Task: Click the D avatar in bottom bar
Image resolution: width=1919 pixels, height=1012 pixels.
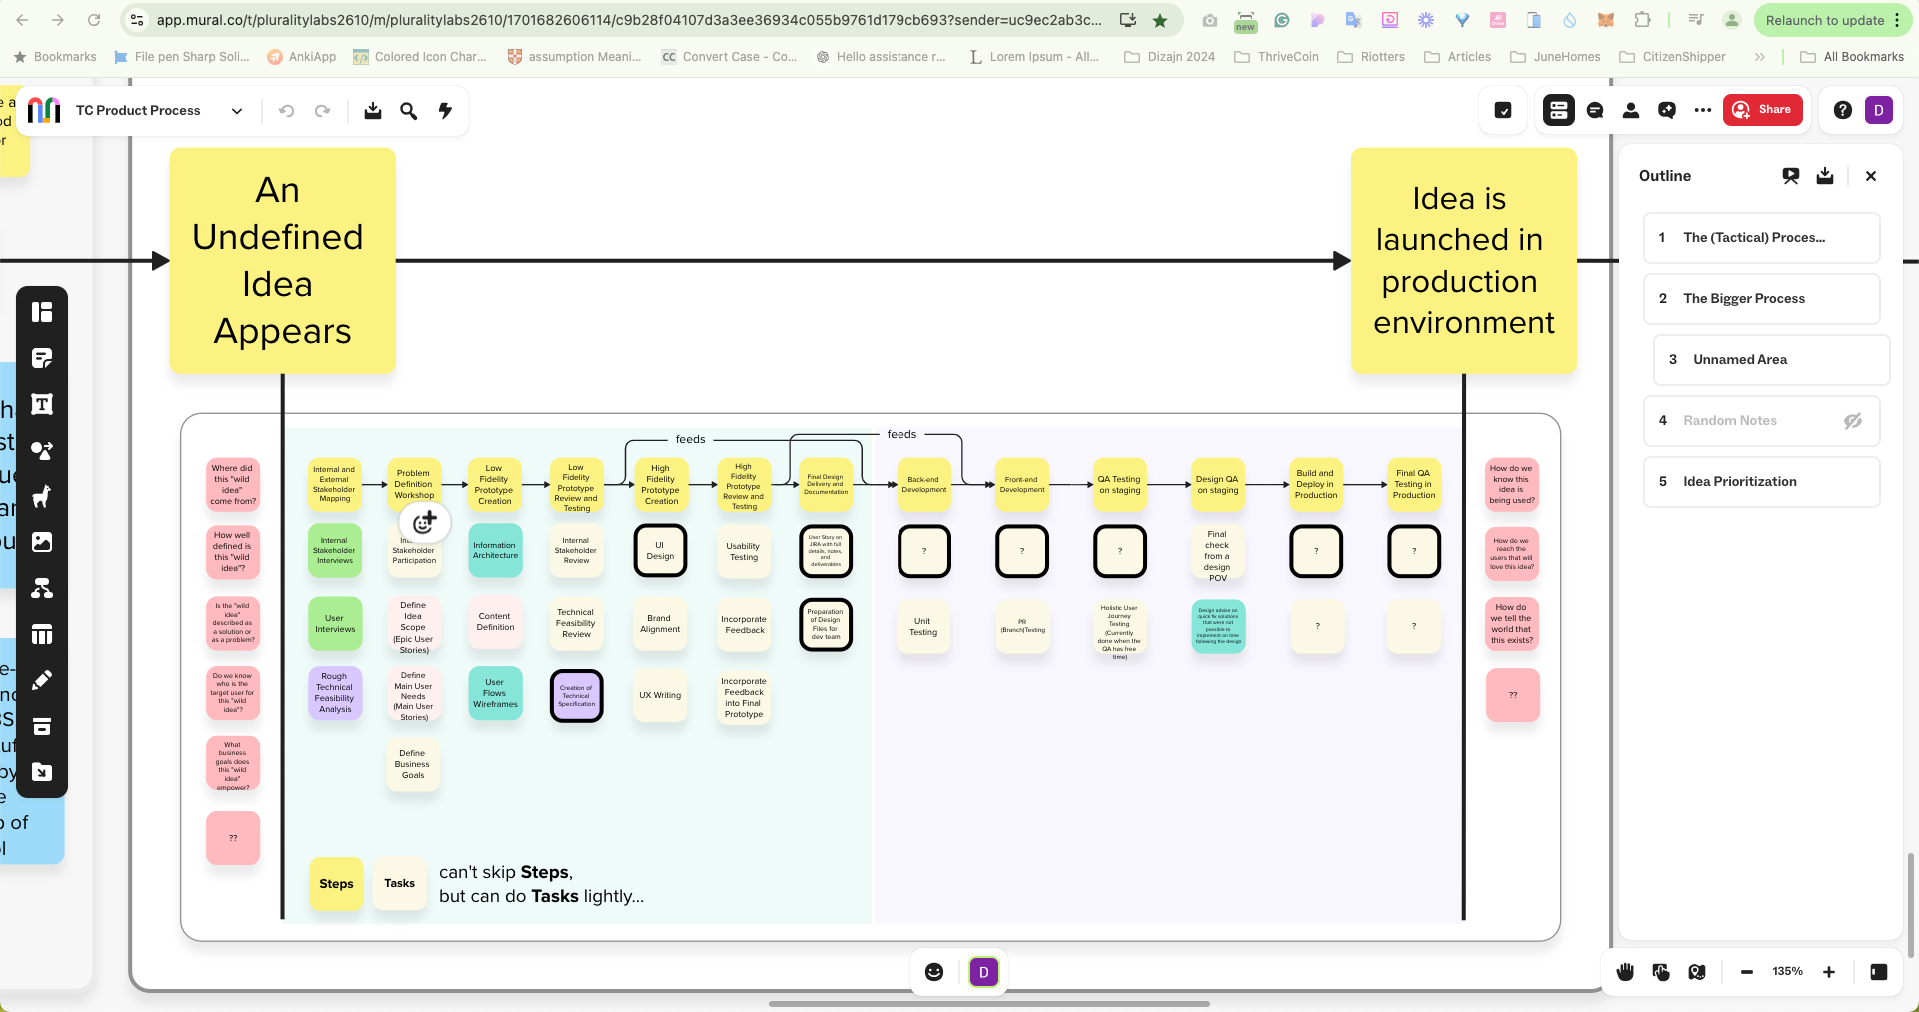Action: [x=983, y=972]
